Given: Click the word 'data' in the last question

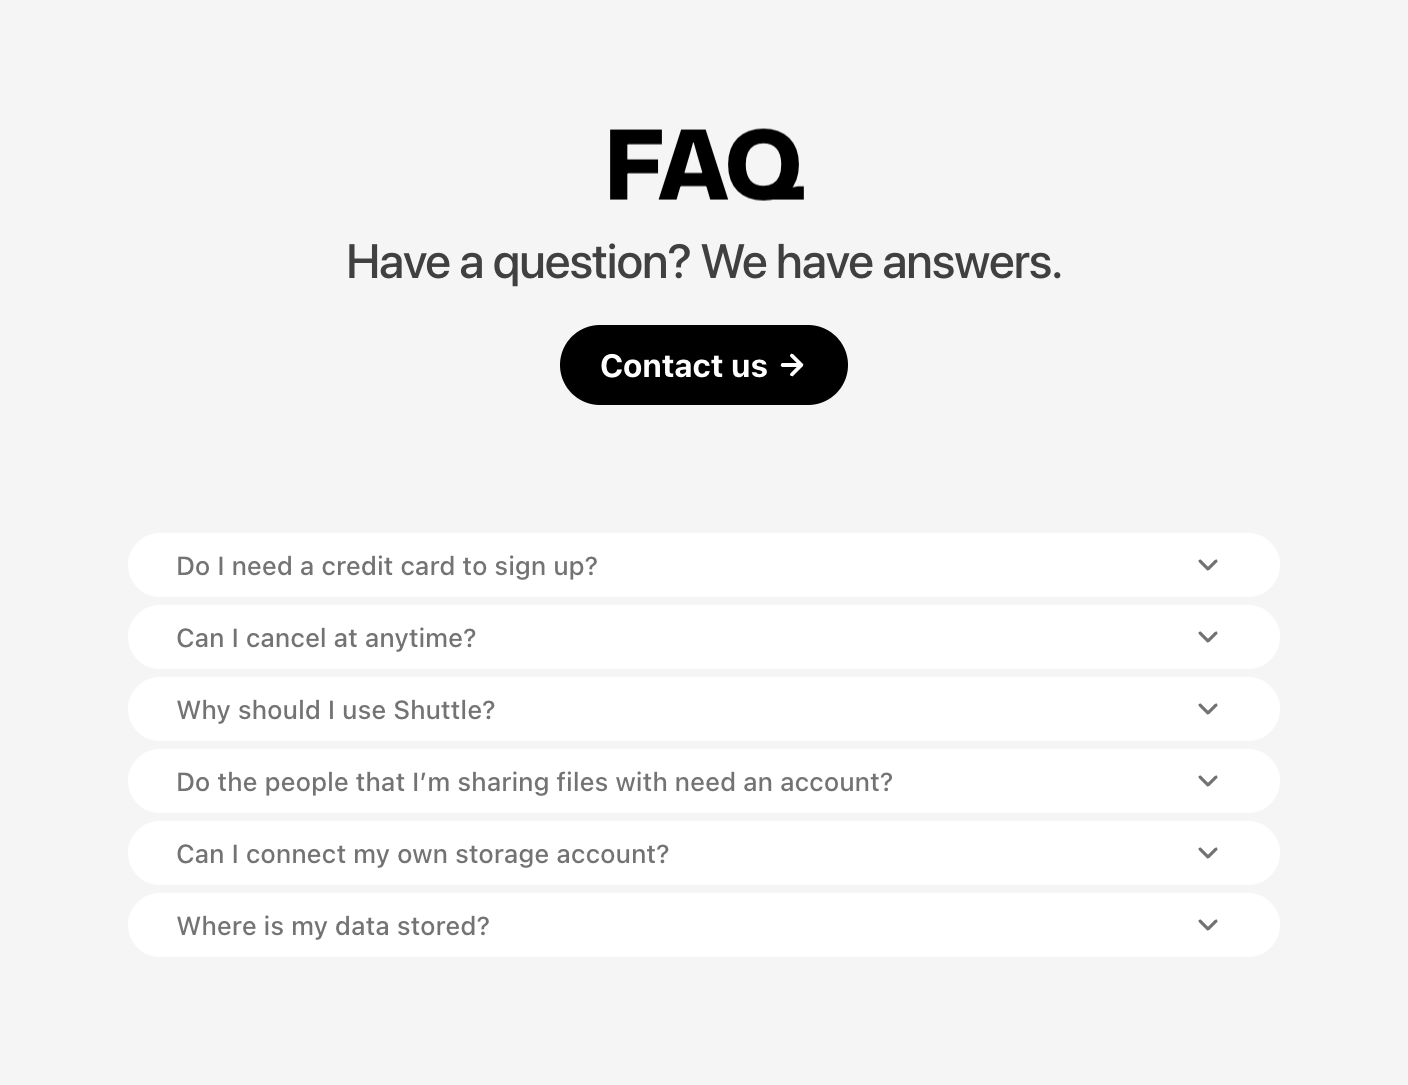Looking at the screenshot, I should [x=362, y=926].
